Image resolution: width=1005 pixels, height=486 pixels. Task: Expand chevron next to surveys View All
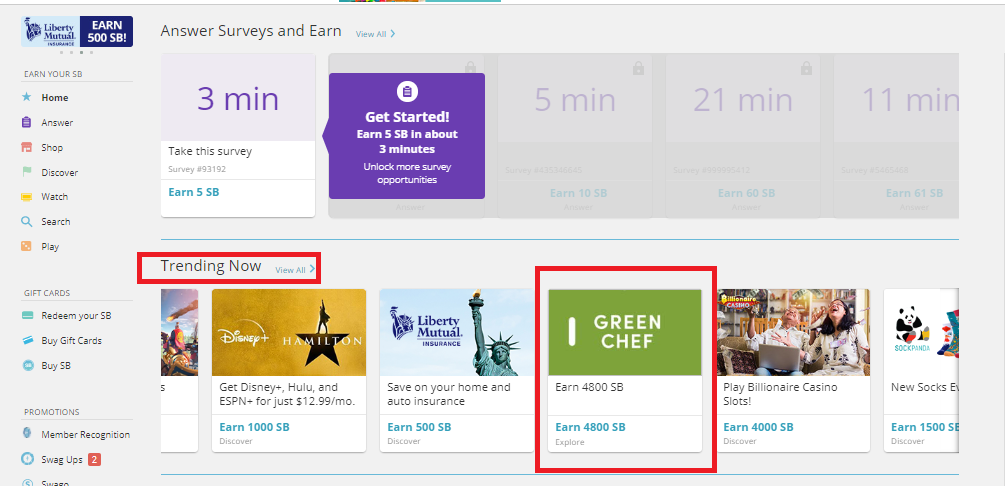point(393,33)
